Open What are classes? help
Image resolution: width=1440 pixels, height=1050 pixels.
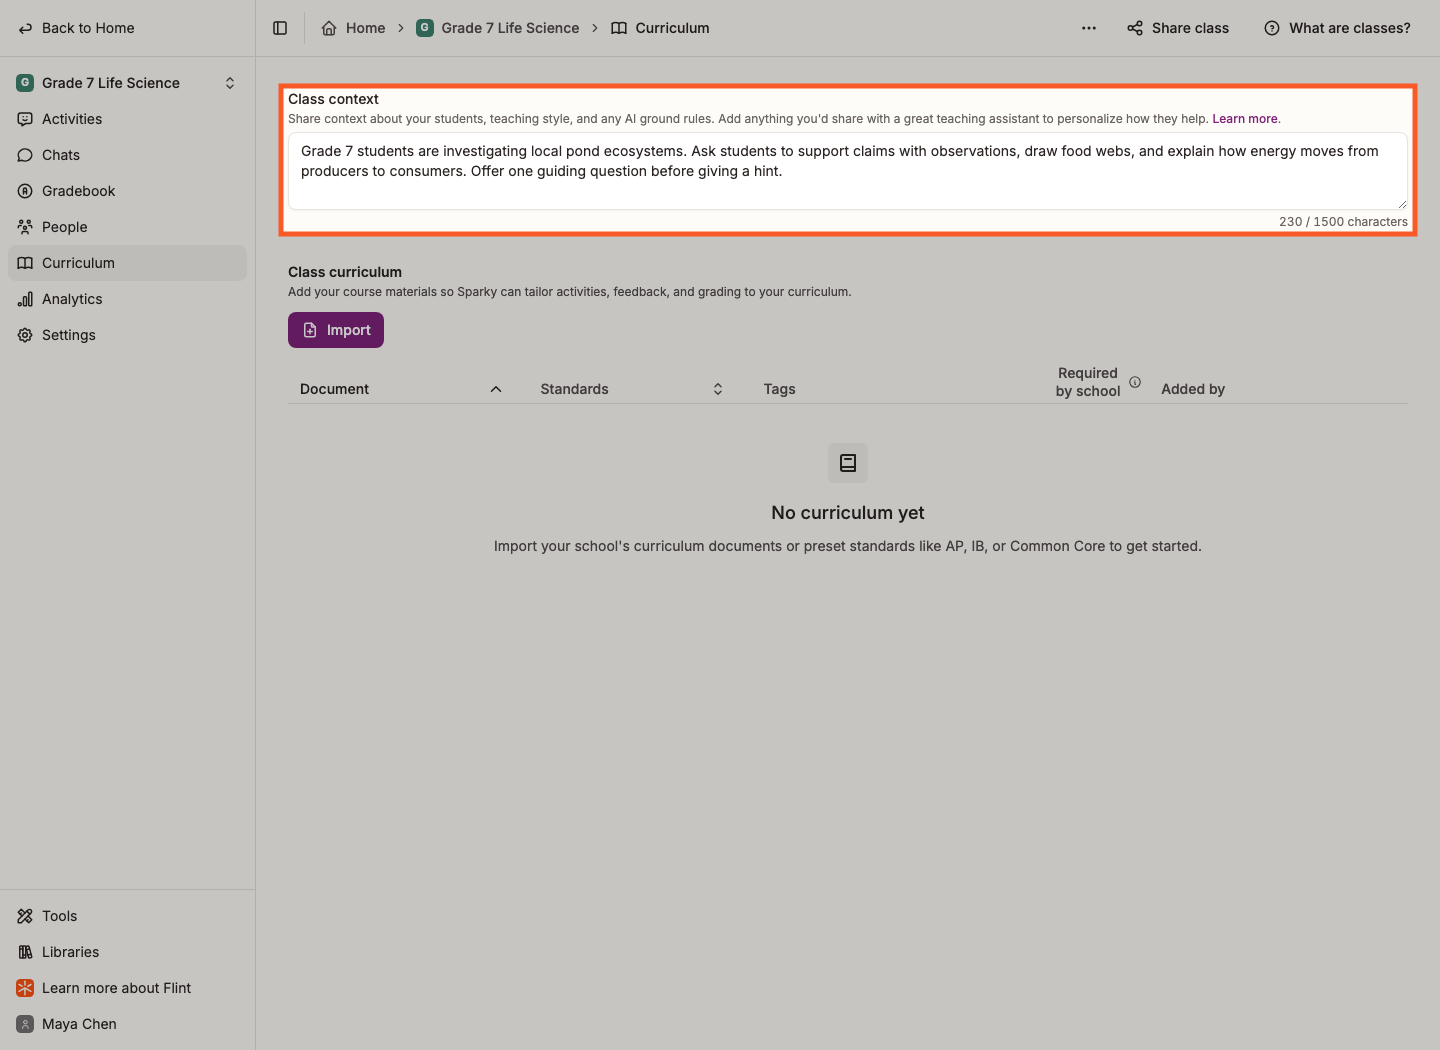(x=1338, y=28)
